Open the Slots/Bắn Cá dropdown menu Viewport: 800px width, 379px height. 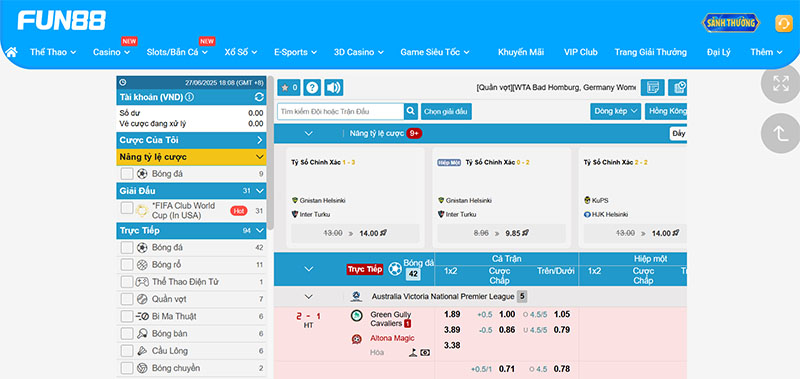point(177,52)
